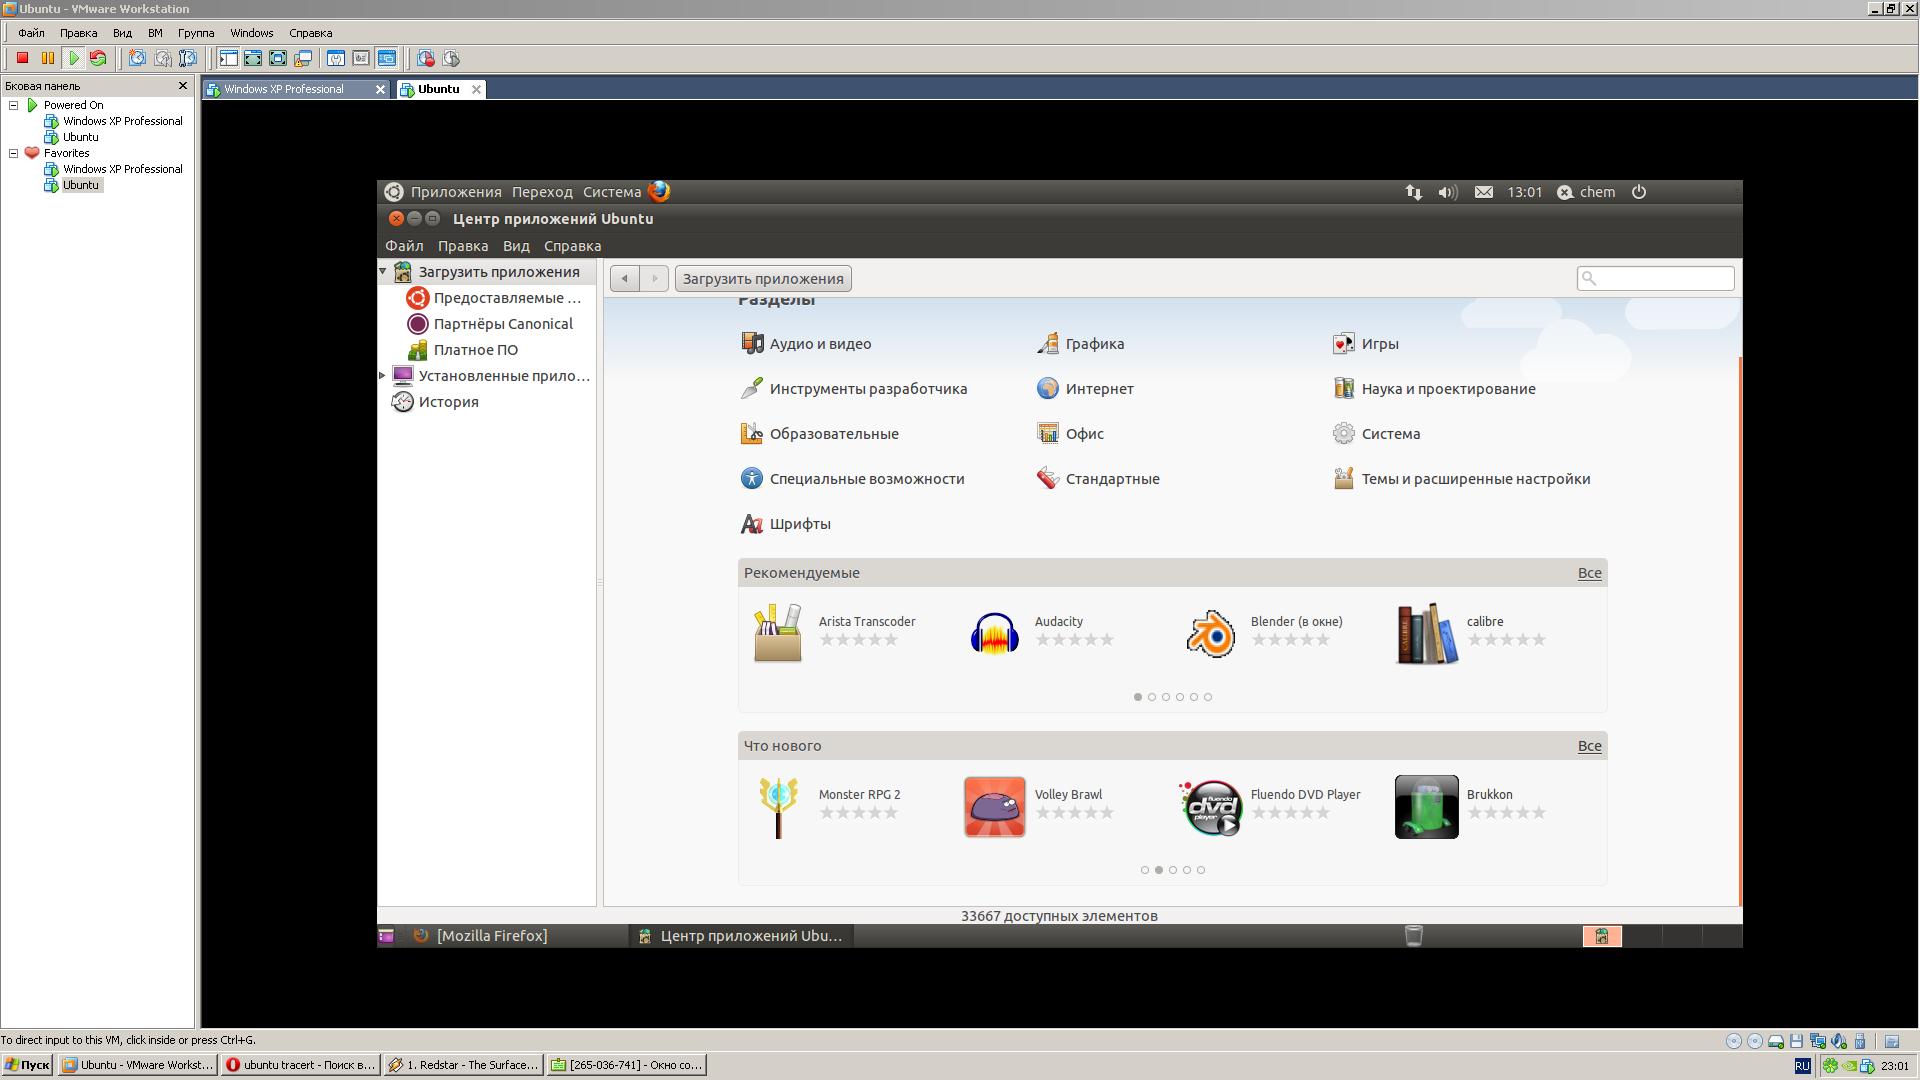Open Аудио и видео category
Image resolution: width=1920 pixels, height=1080 pixels.
806,344
